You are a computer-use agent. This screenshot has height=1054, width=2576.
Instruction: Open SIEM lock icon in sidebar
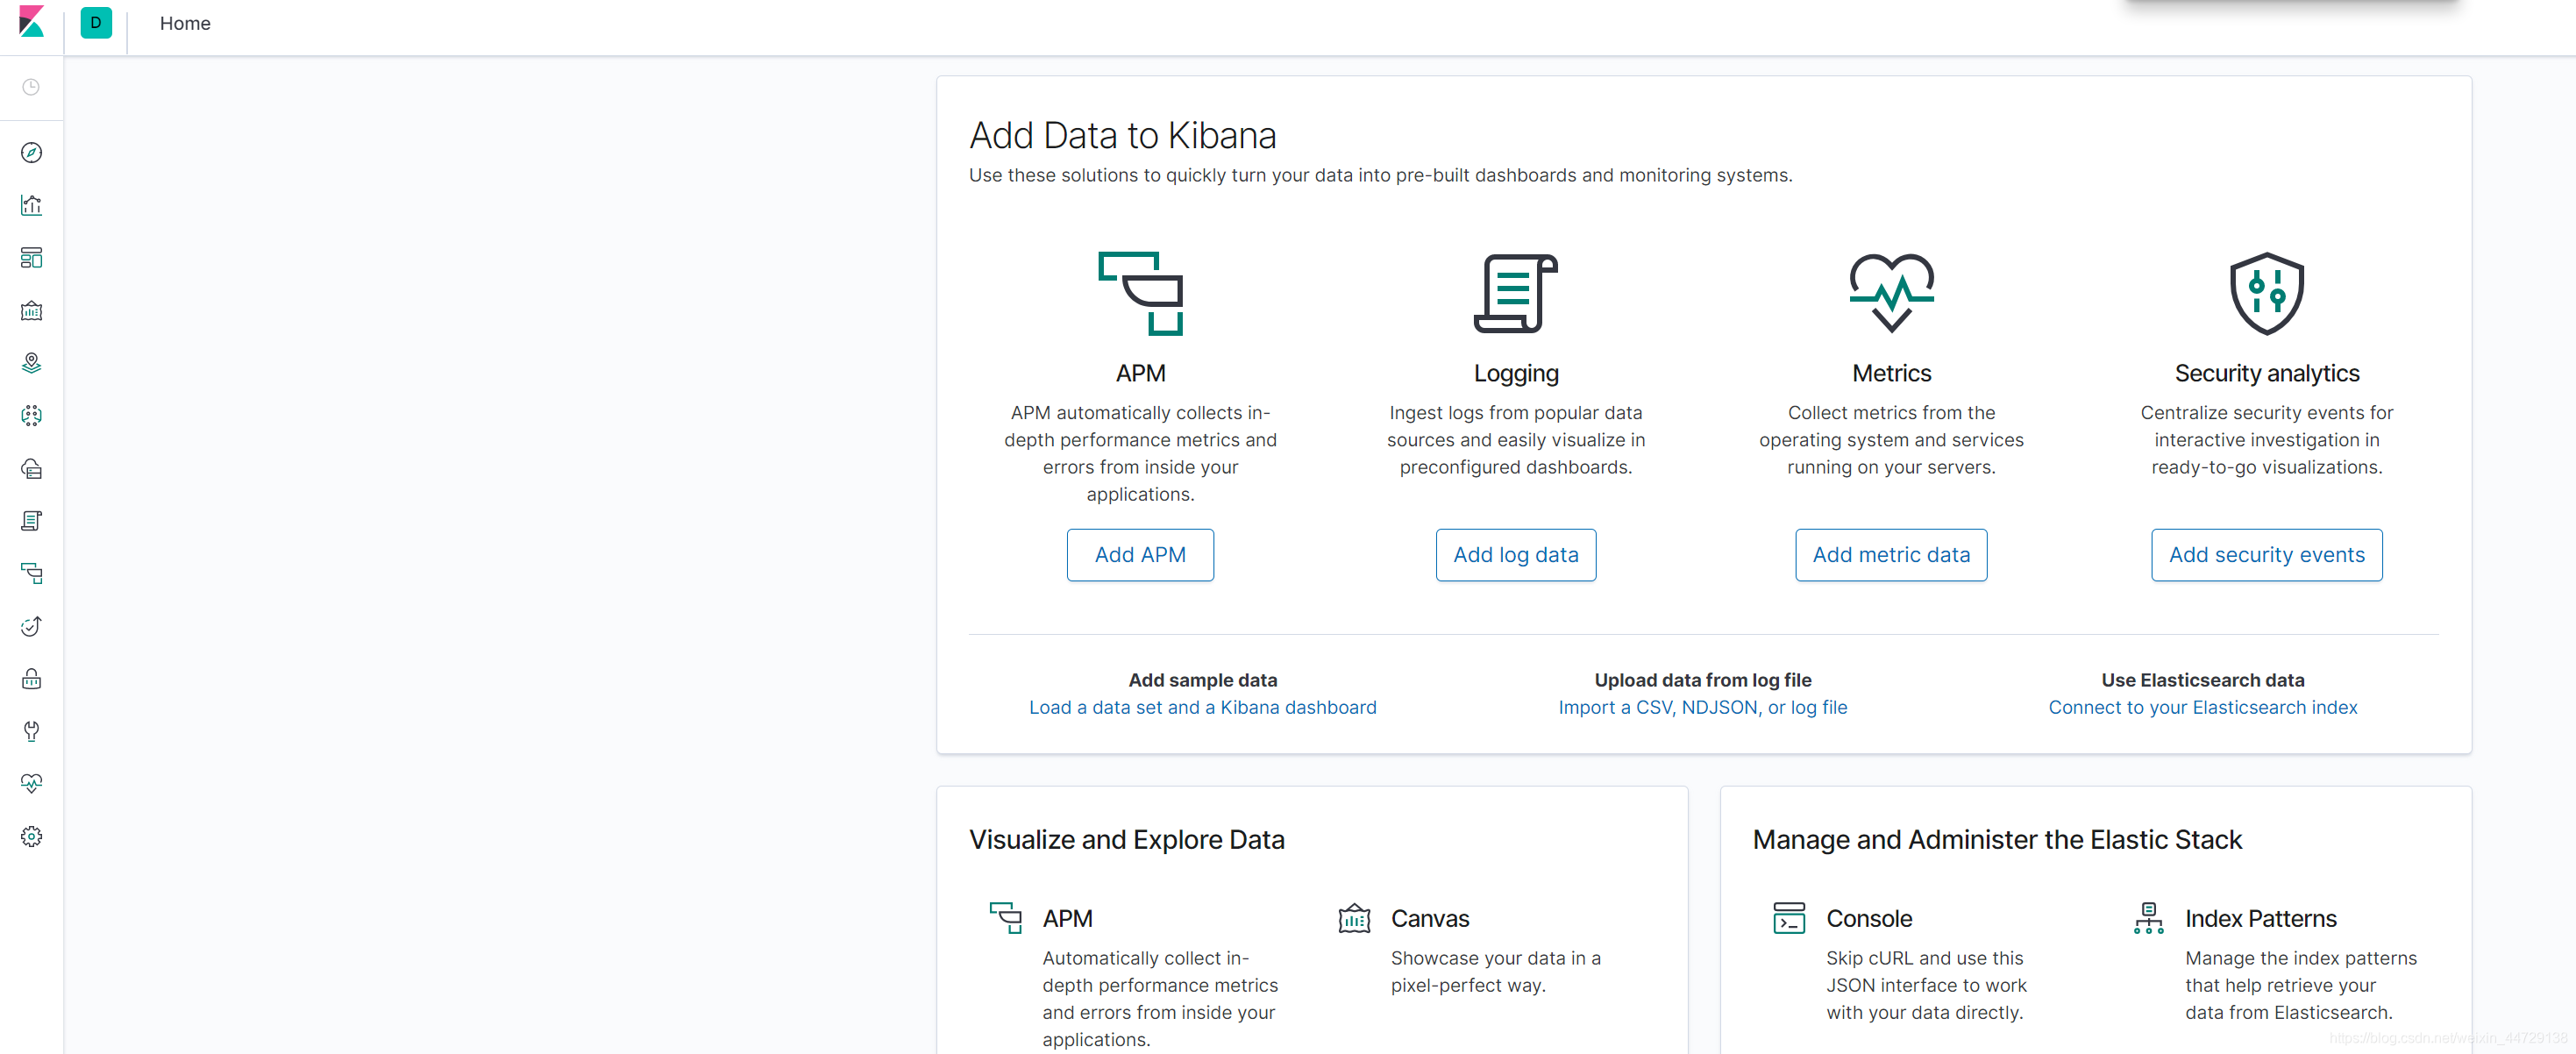[x=31, y=679]
